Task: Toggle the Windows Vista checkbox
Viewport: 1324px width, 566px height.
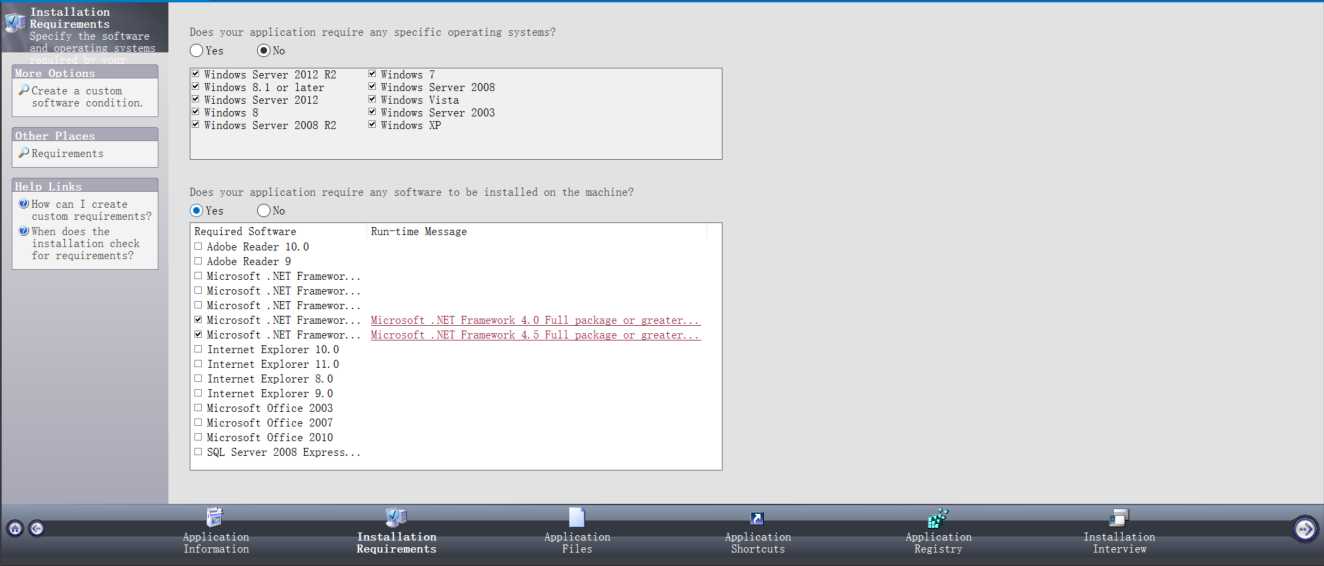Action: tap(372, 100)
